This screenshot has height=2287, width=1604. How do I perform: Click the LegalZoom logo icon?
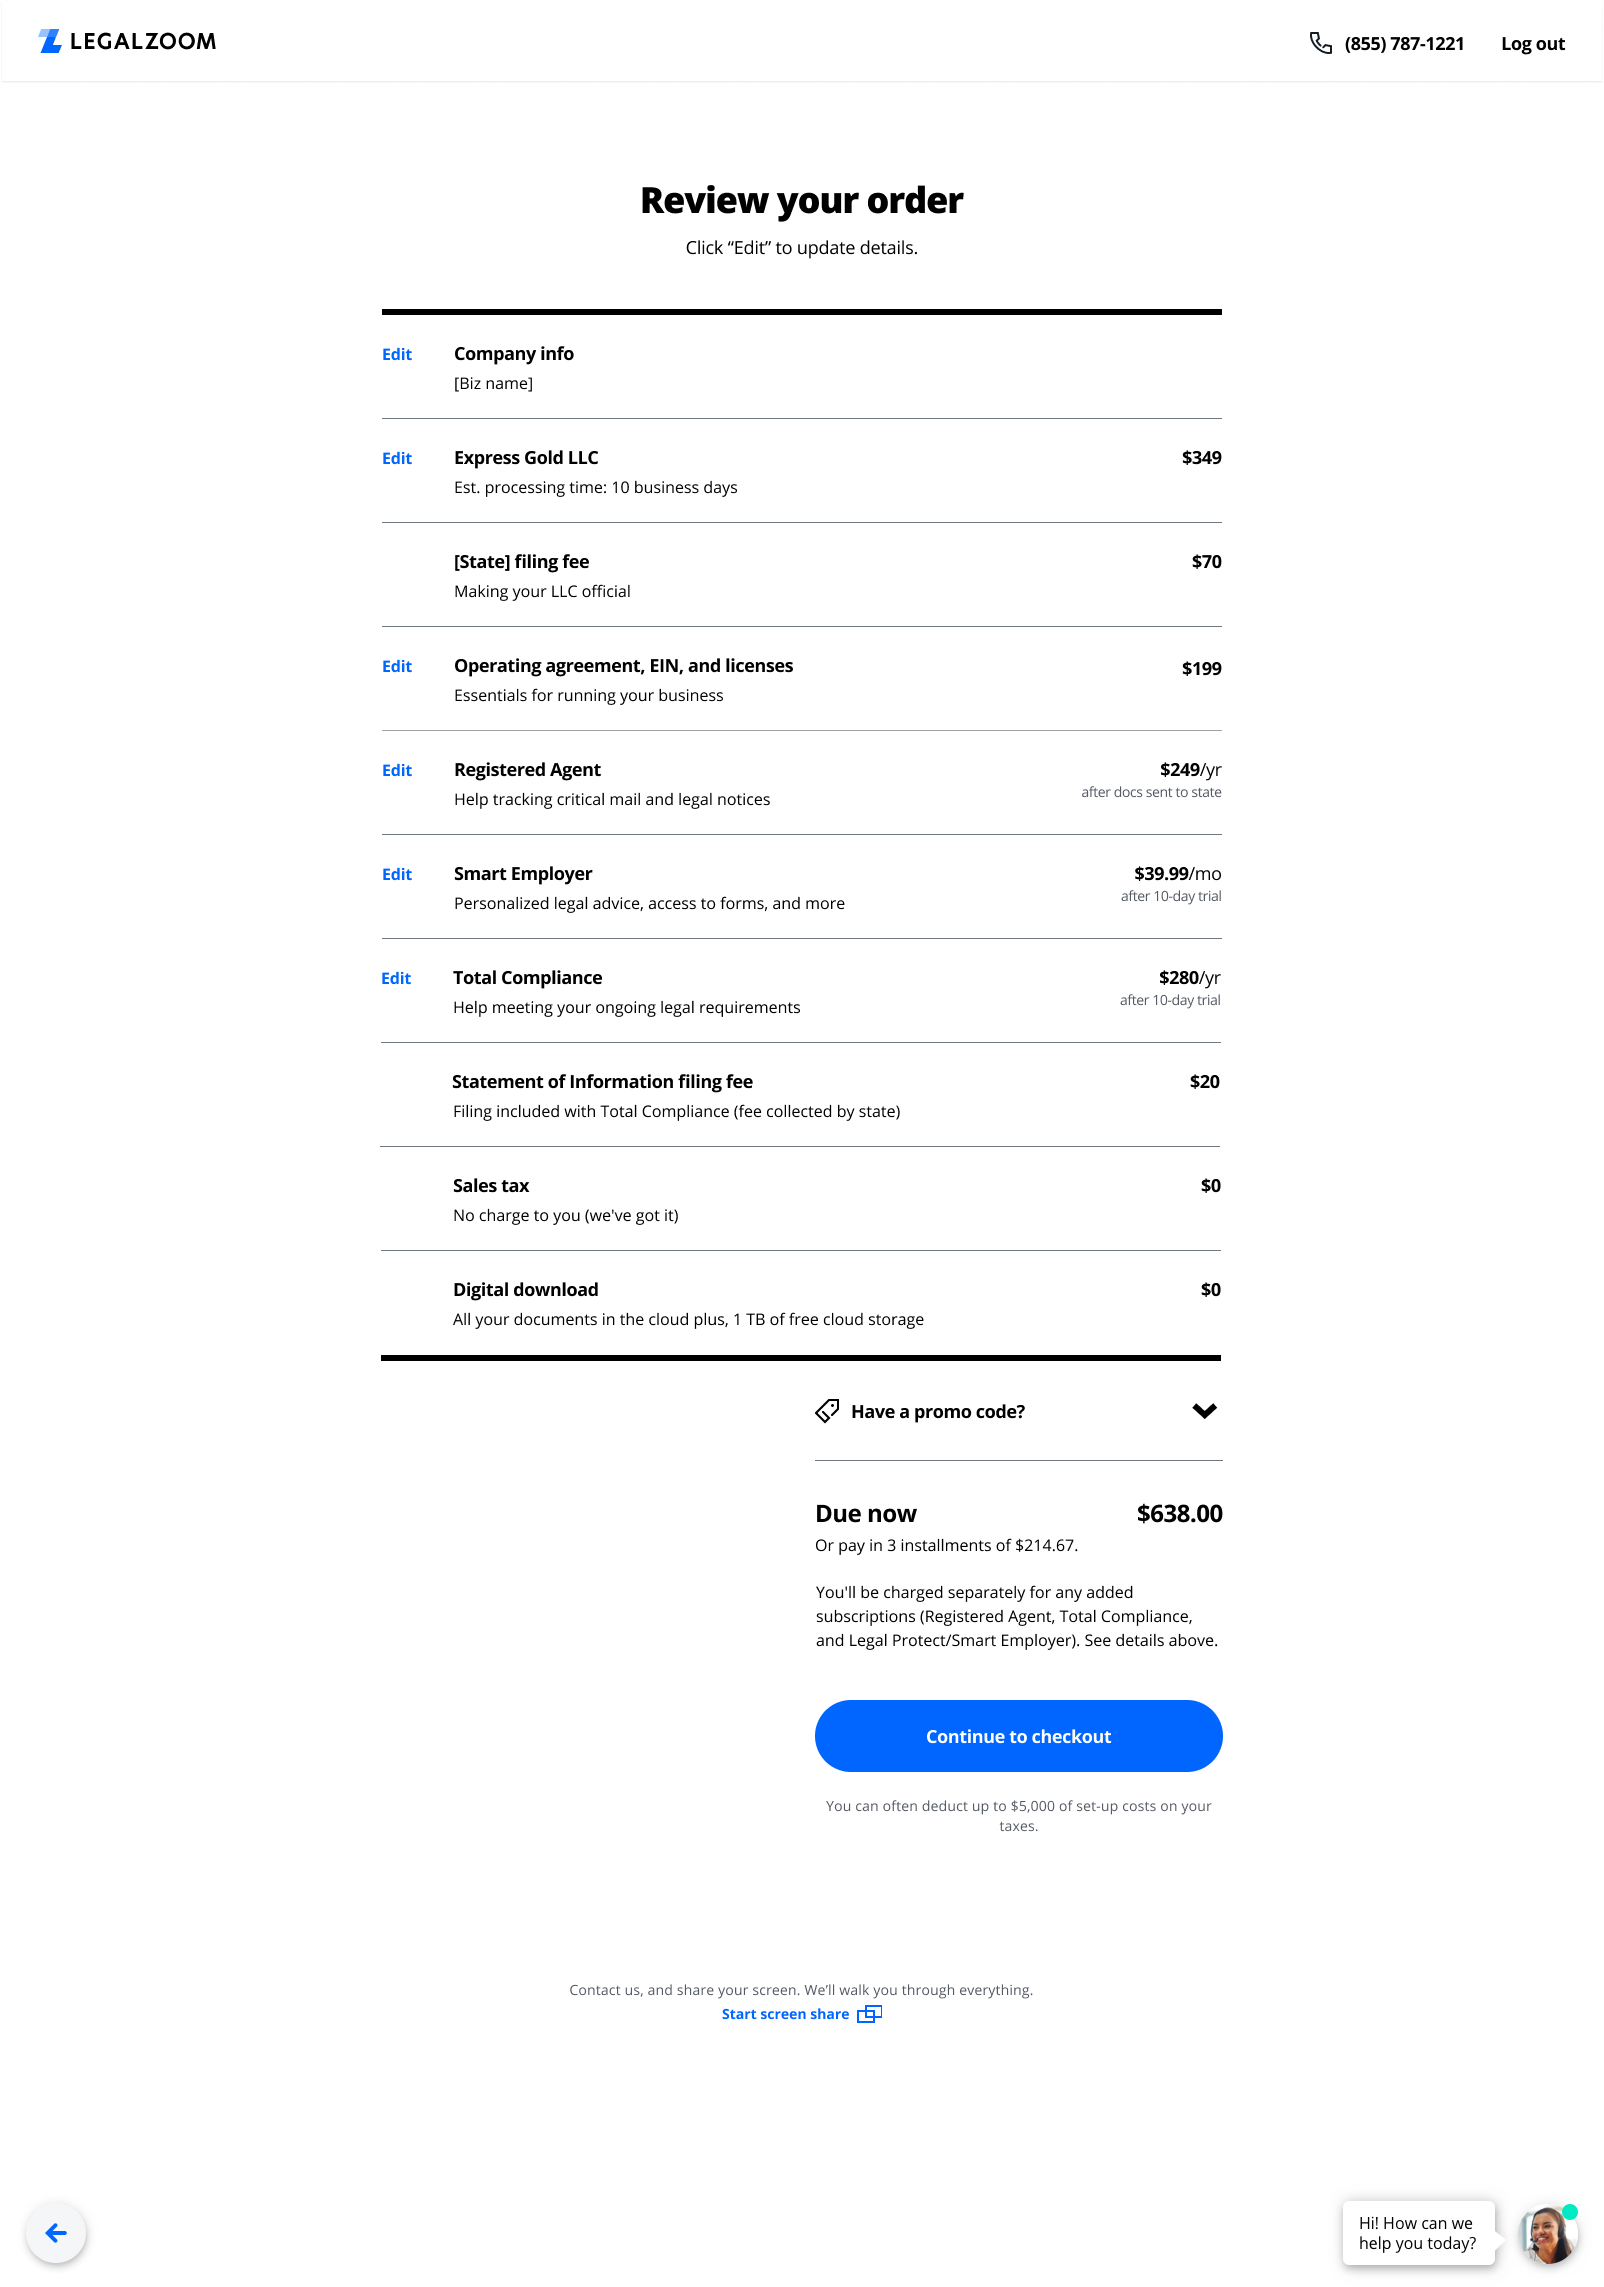point(50,41)
